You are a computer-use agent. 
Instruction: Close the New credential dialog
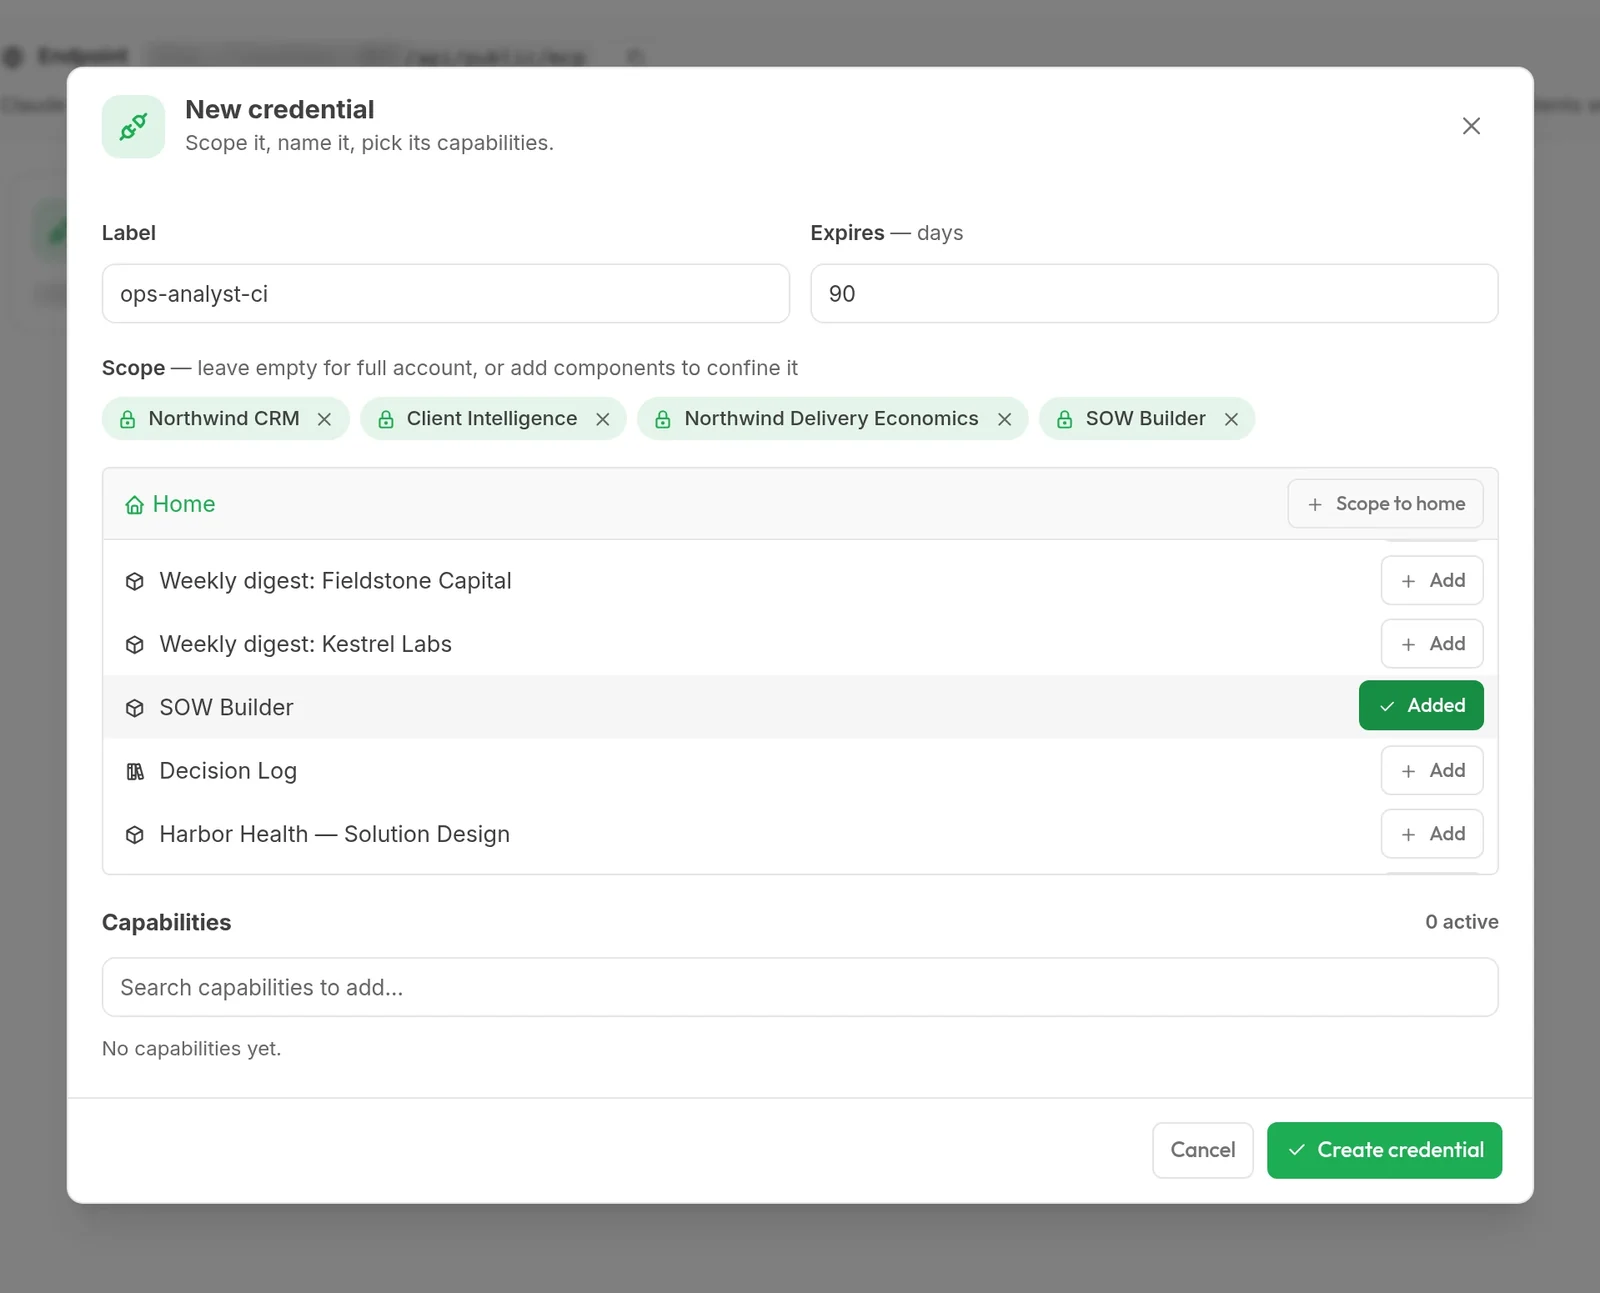coord(1471,126)
